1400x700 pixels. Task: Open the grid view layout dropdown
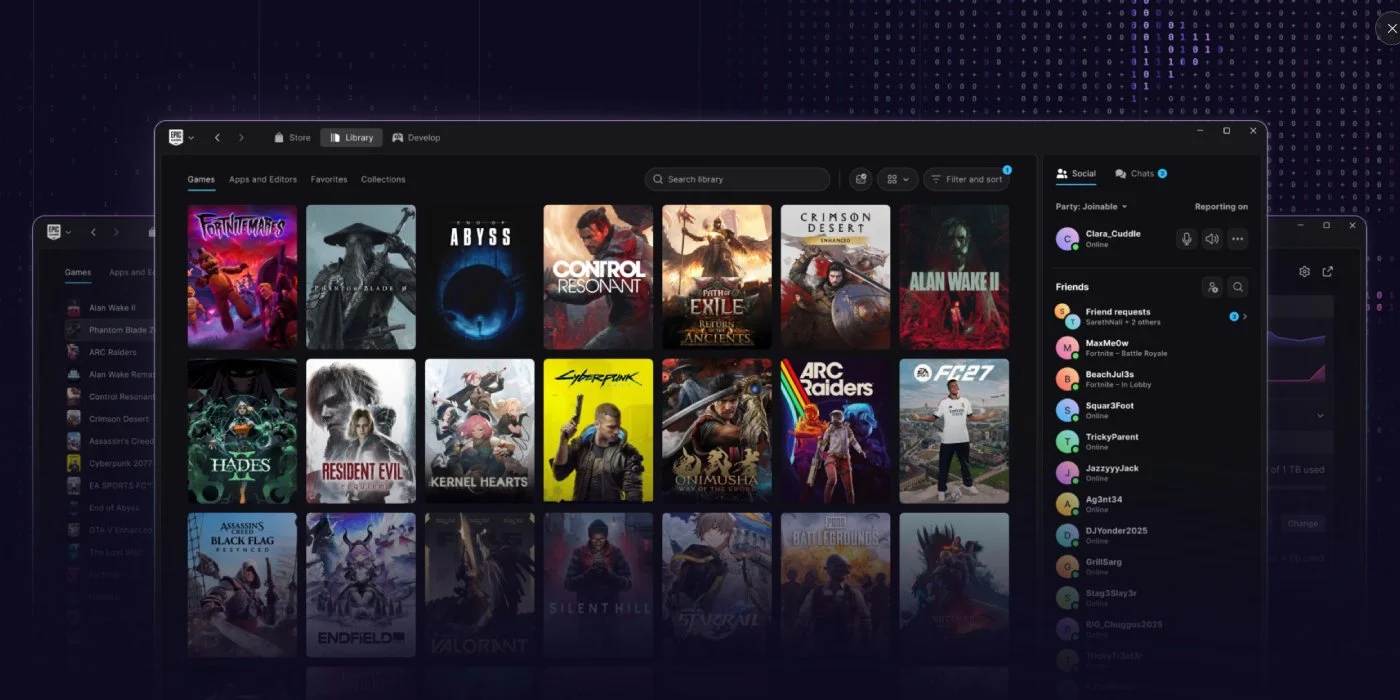(898, 179)
